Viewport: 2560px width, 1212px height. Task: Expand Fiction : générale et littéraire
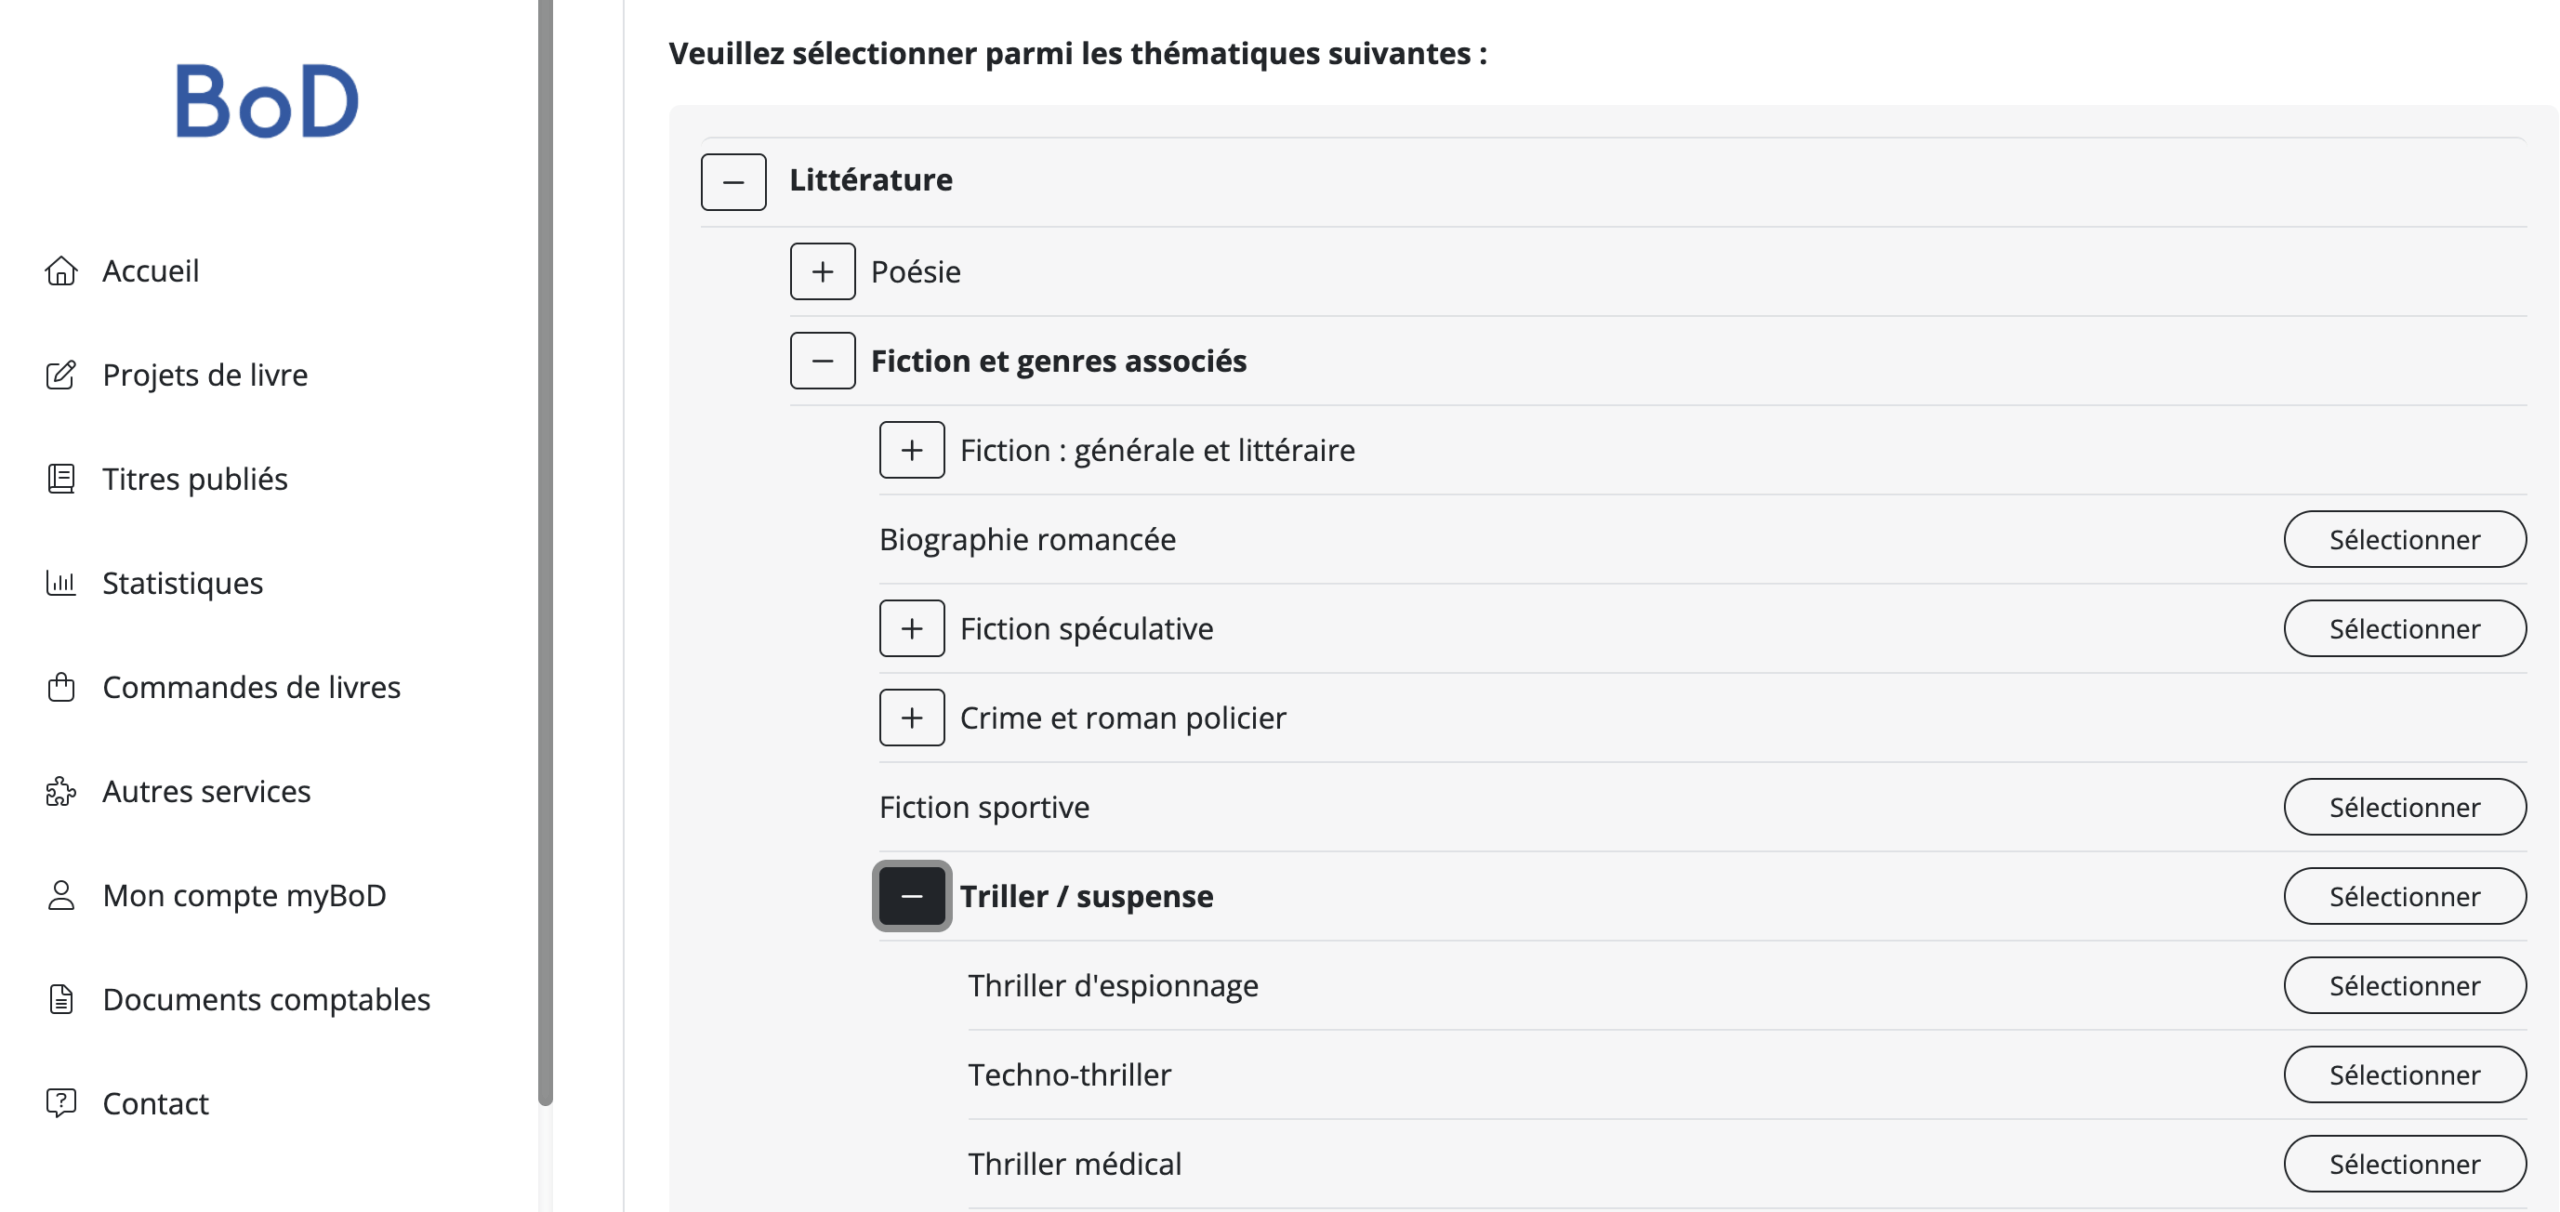coord(911,450)
